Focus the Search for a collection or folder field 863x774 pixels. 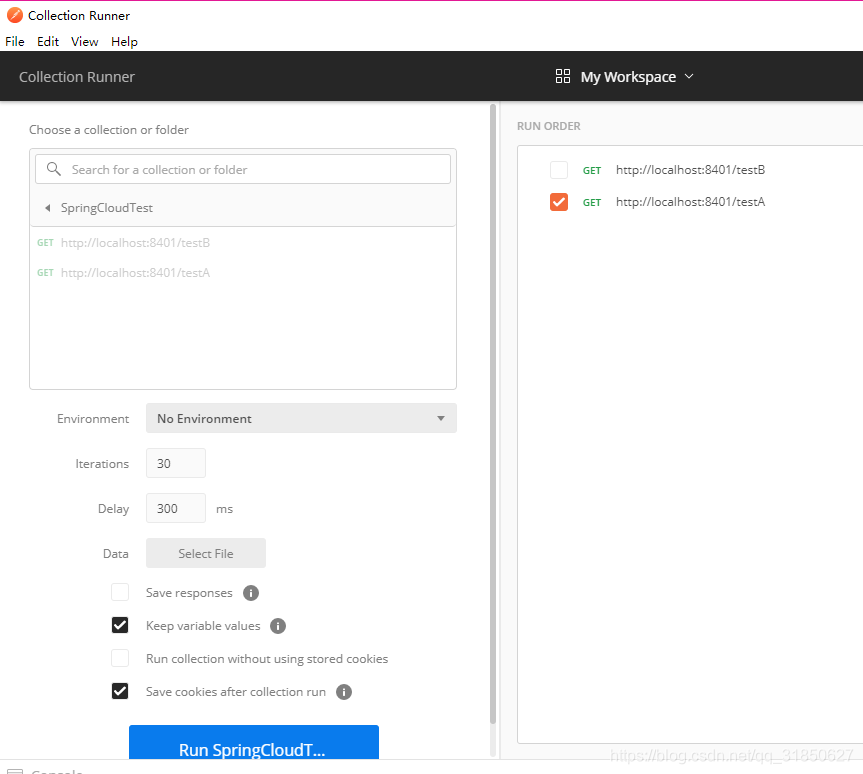pyautogui.click(x=243, y=169)
